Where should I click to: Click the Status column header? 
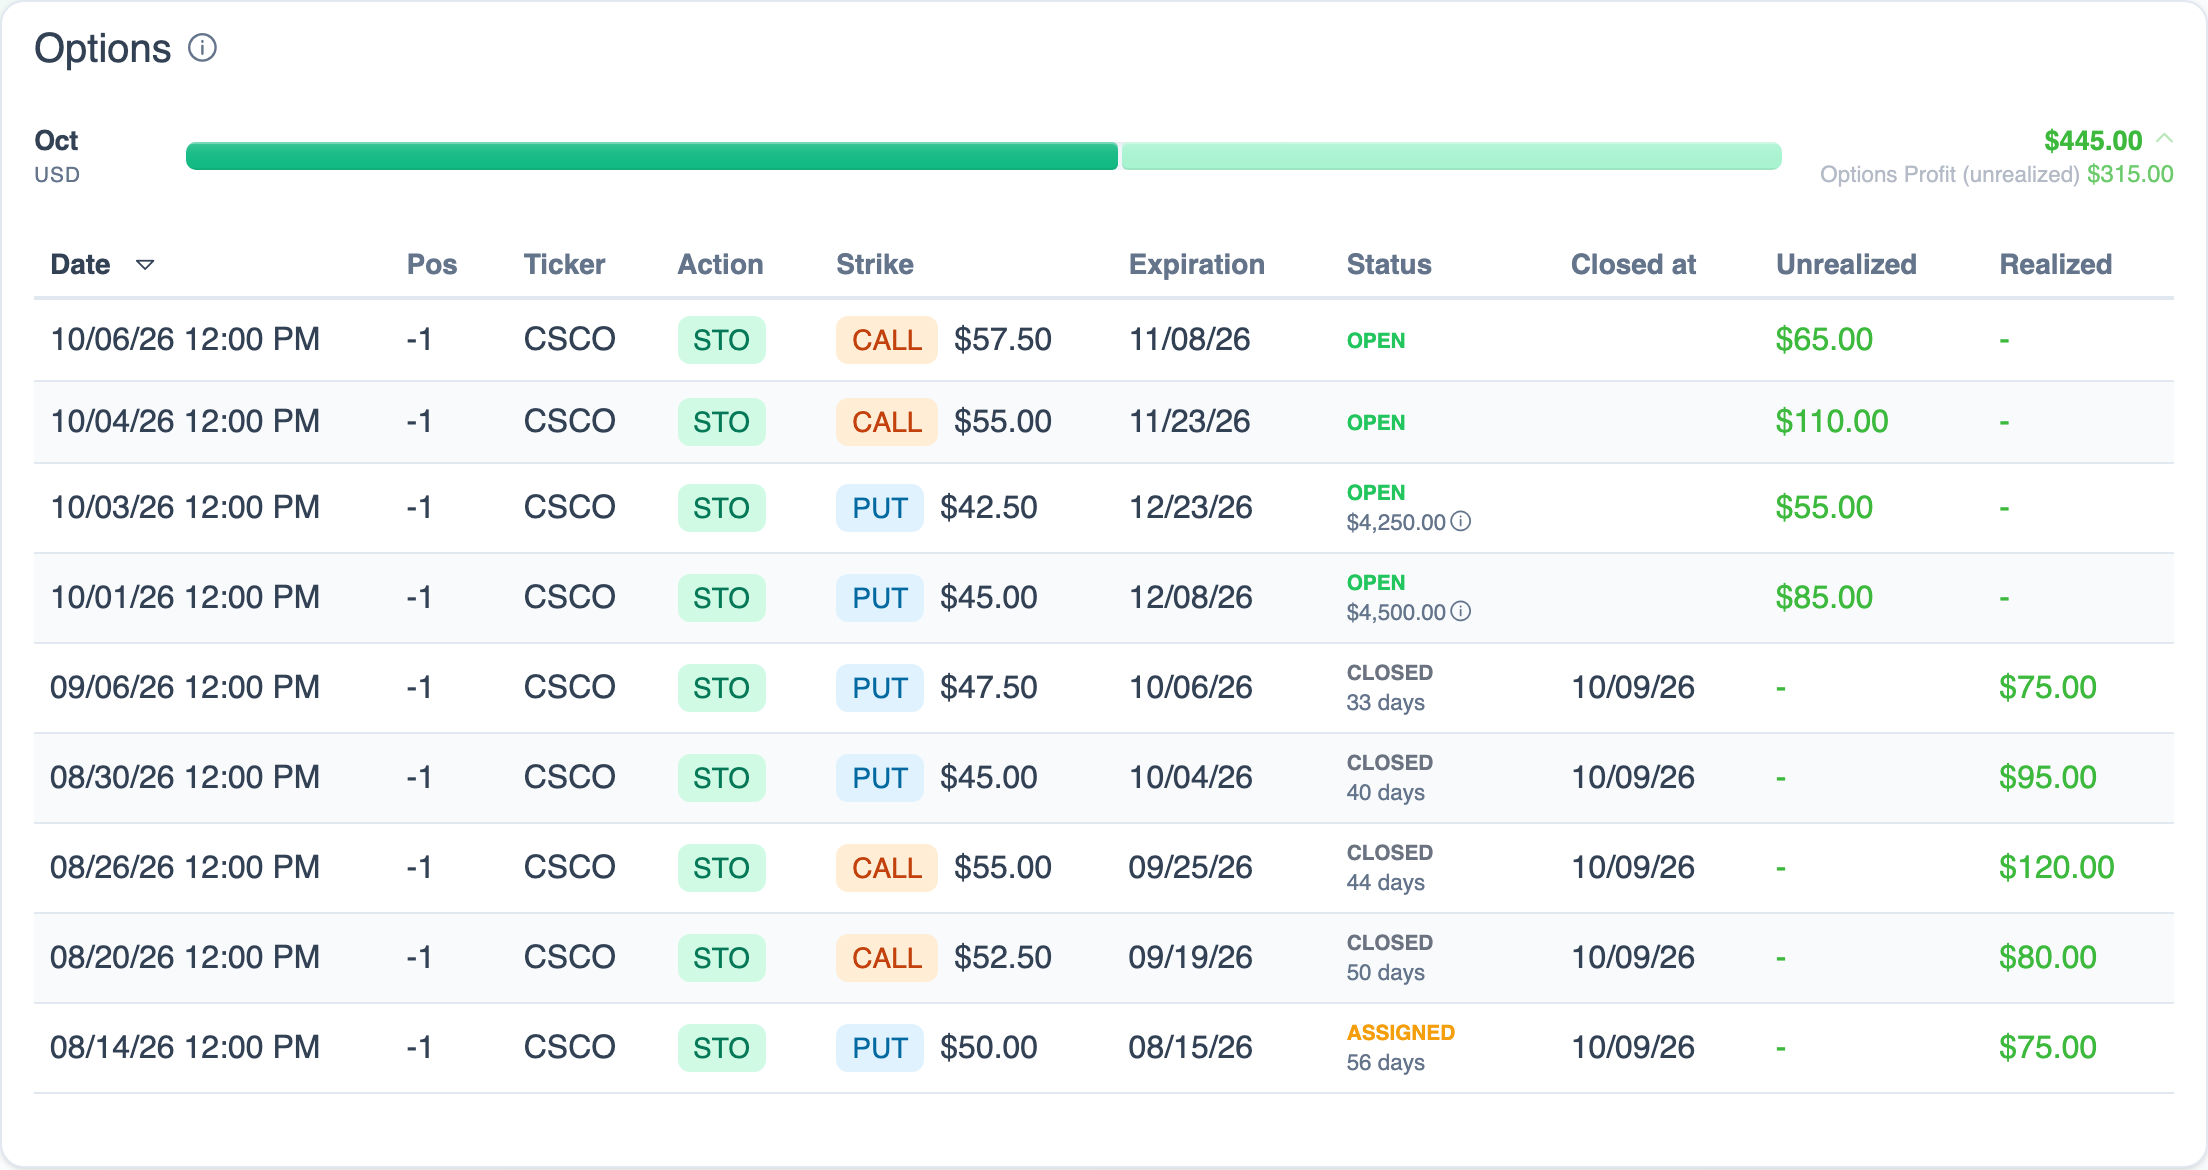(1389, 264)
